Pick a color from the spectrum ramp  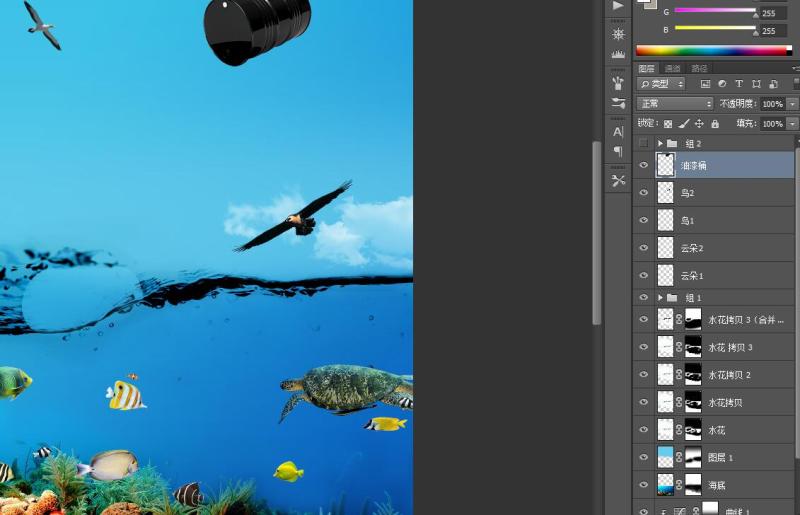(x=714, y=50)
